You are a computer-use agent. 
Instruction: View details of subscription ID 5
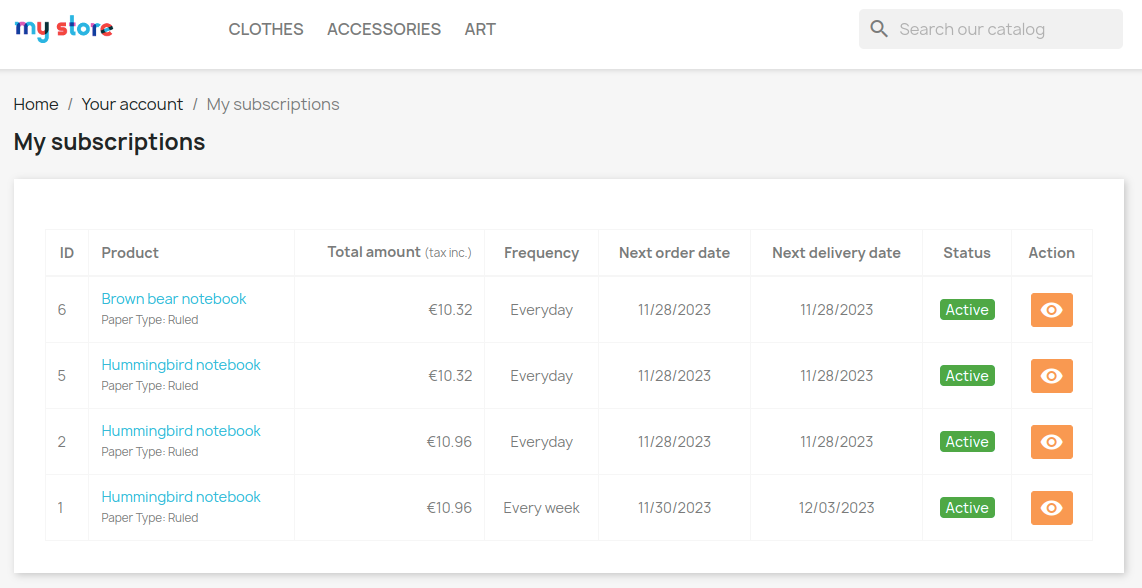pyautogui.click(x=1051, y=376)
